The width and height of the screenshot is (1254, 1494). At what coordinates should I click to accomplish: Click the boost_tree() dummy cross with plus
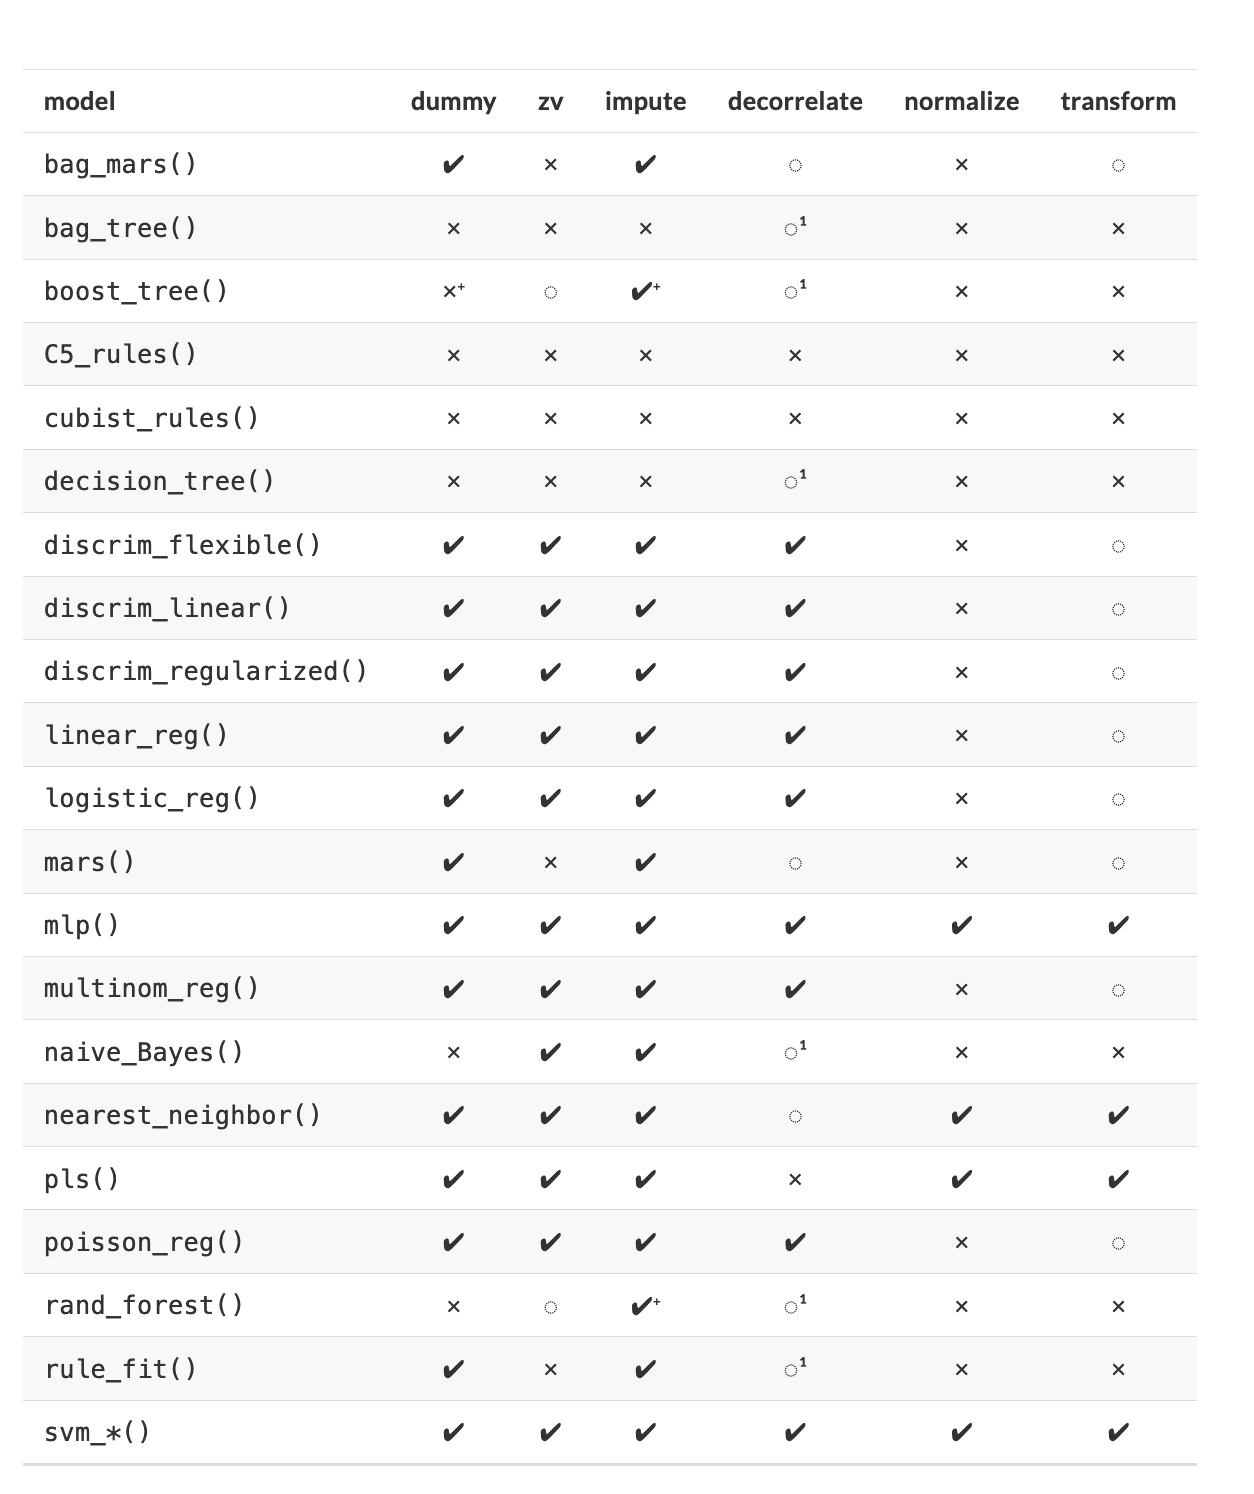pos(453,291)
